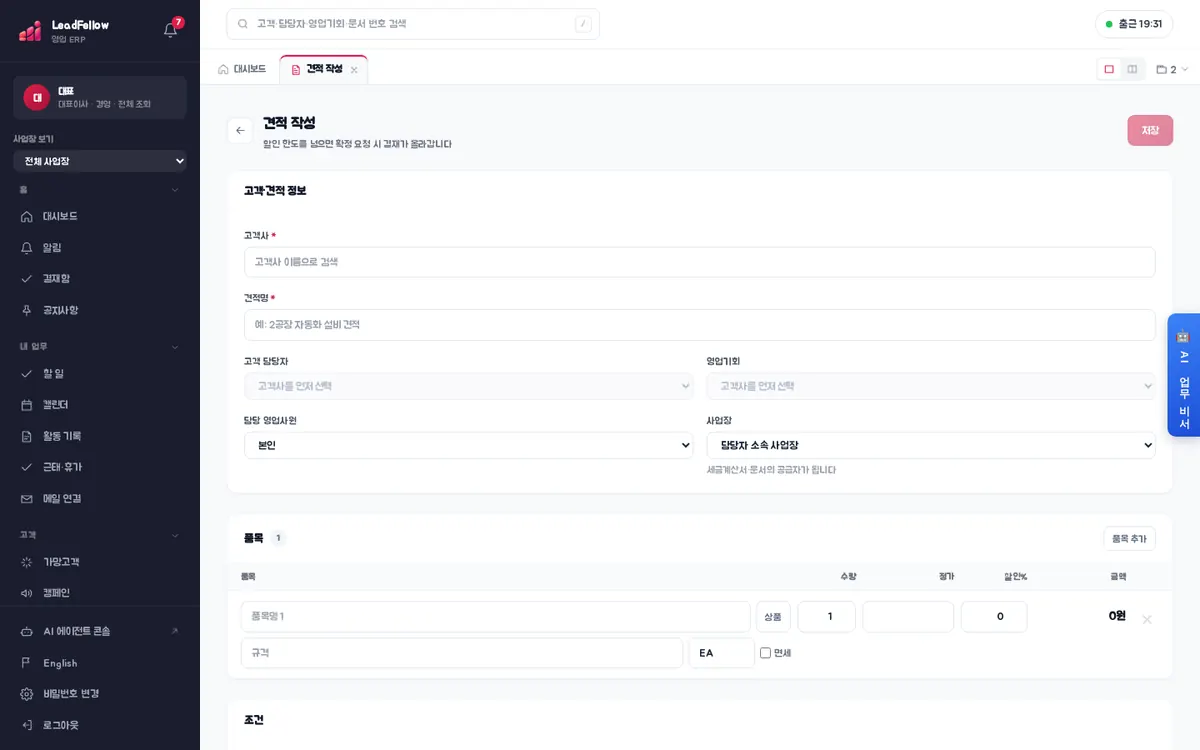This screenshot has height=750, width=1200.
Task: Click the 가망고객 sparkle icon
Action: (27, 562)
